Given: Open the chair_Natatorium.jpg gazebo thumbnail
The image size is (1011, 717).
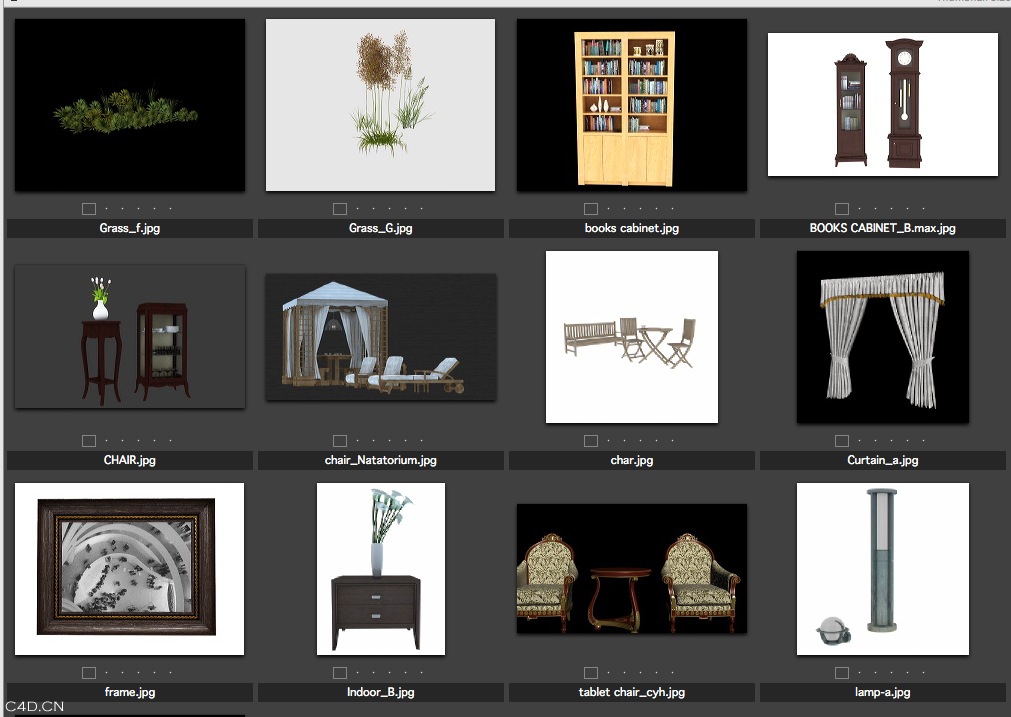Looking at the screenshot, I should click(x=380, y=337).
